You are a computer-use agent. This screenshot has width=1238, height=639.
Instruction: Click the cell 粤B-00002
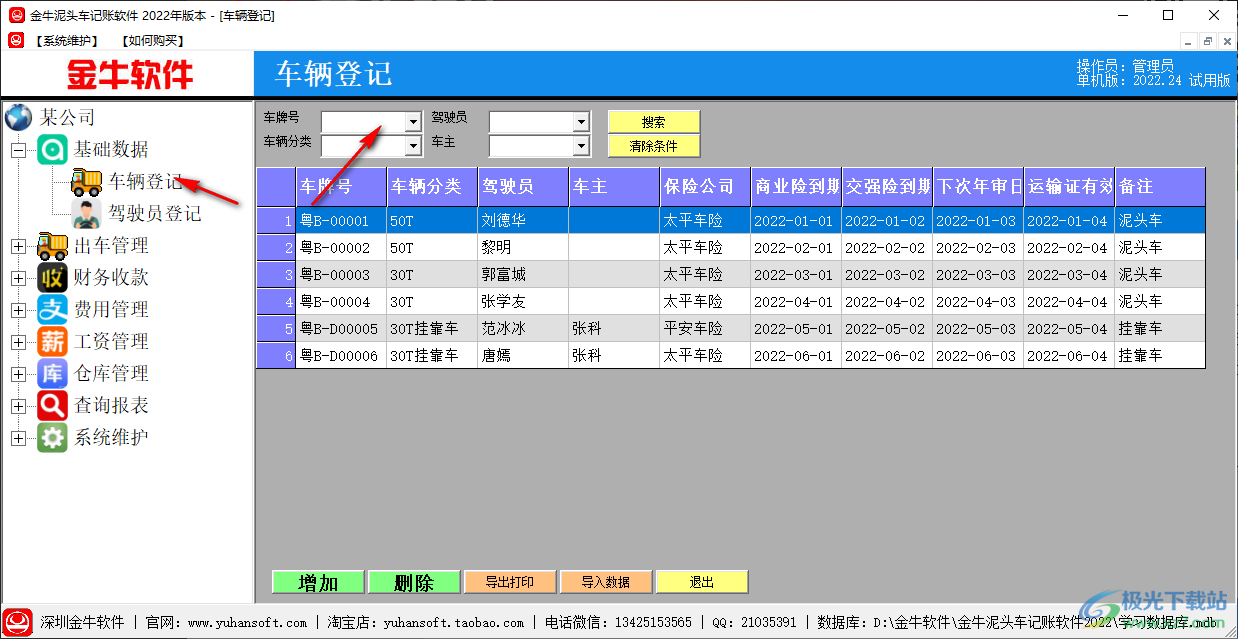coord(341,247)
